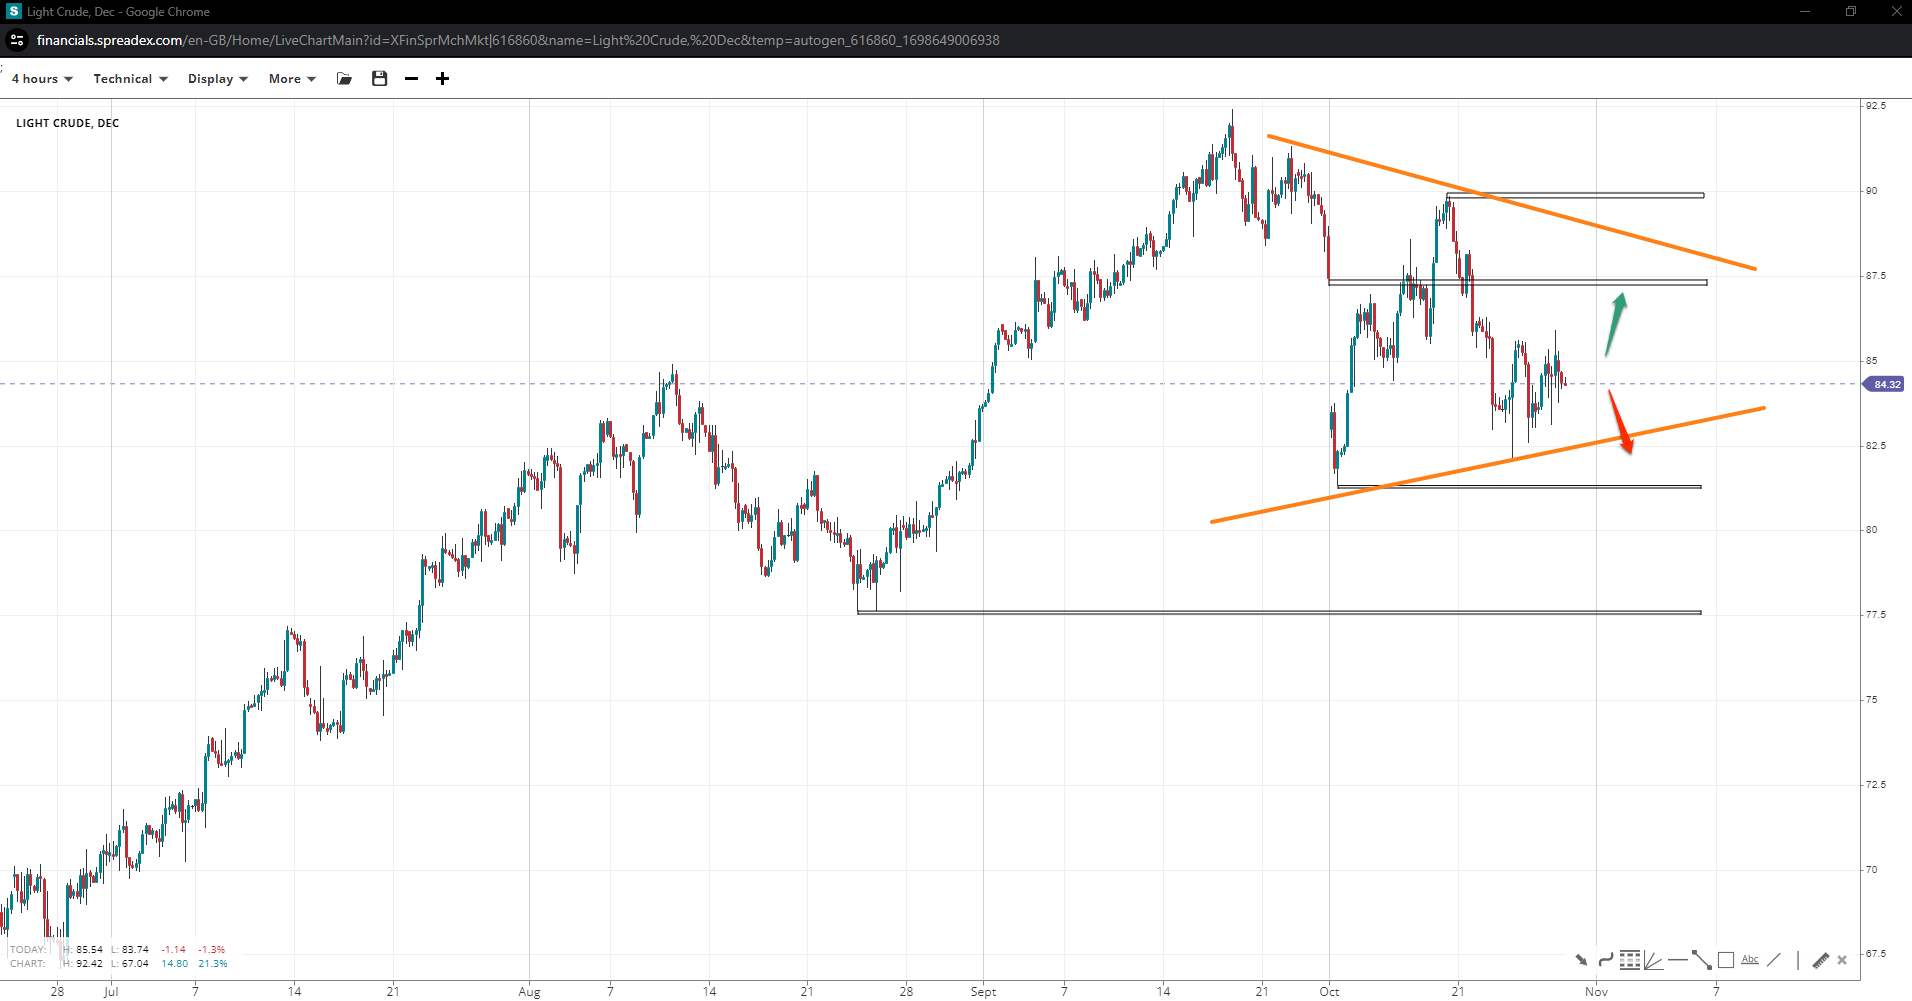Click the X to delete drawings
This screenshot has width=1912, height=1001.
[1842, 960]
